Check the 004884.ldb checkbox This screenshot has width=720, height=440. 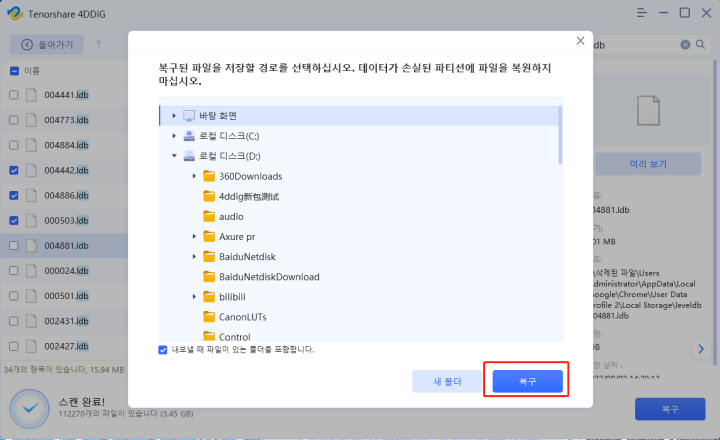pyautogui.click(x=14, y=145)
